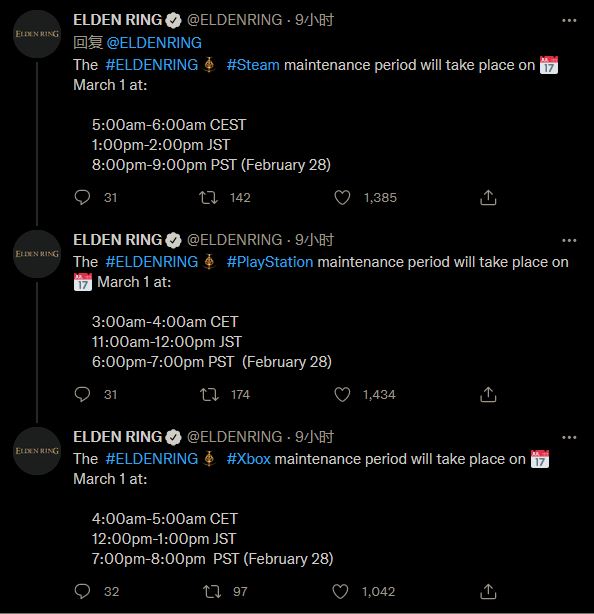Image resolution: width=594 pixels, height=614 pixels.
Task: Like the Steam maintenance tweet
Action: click(x=342, y=197)
